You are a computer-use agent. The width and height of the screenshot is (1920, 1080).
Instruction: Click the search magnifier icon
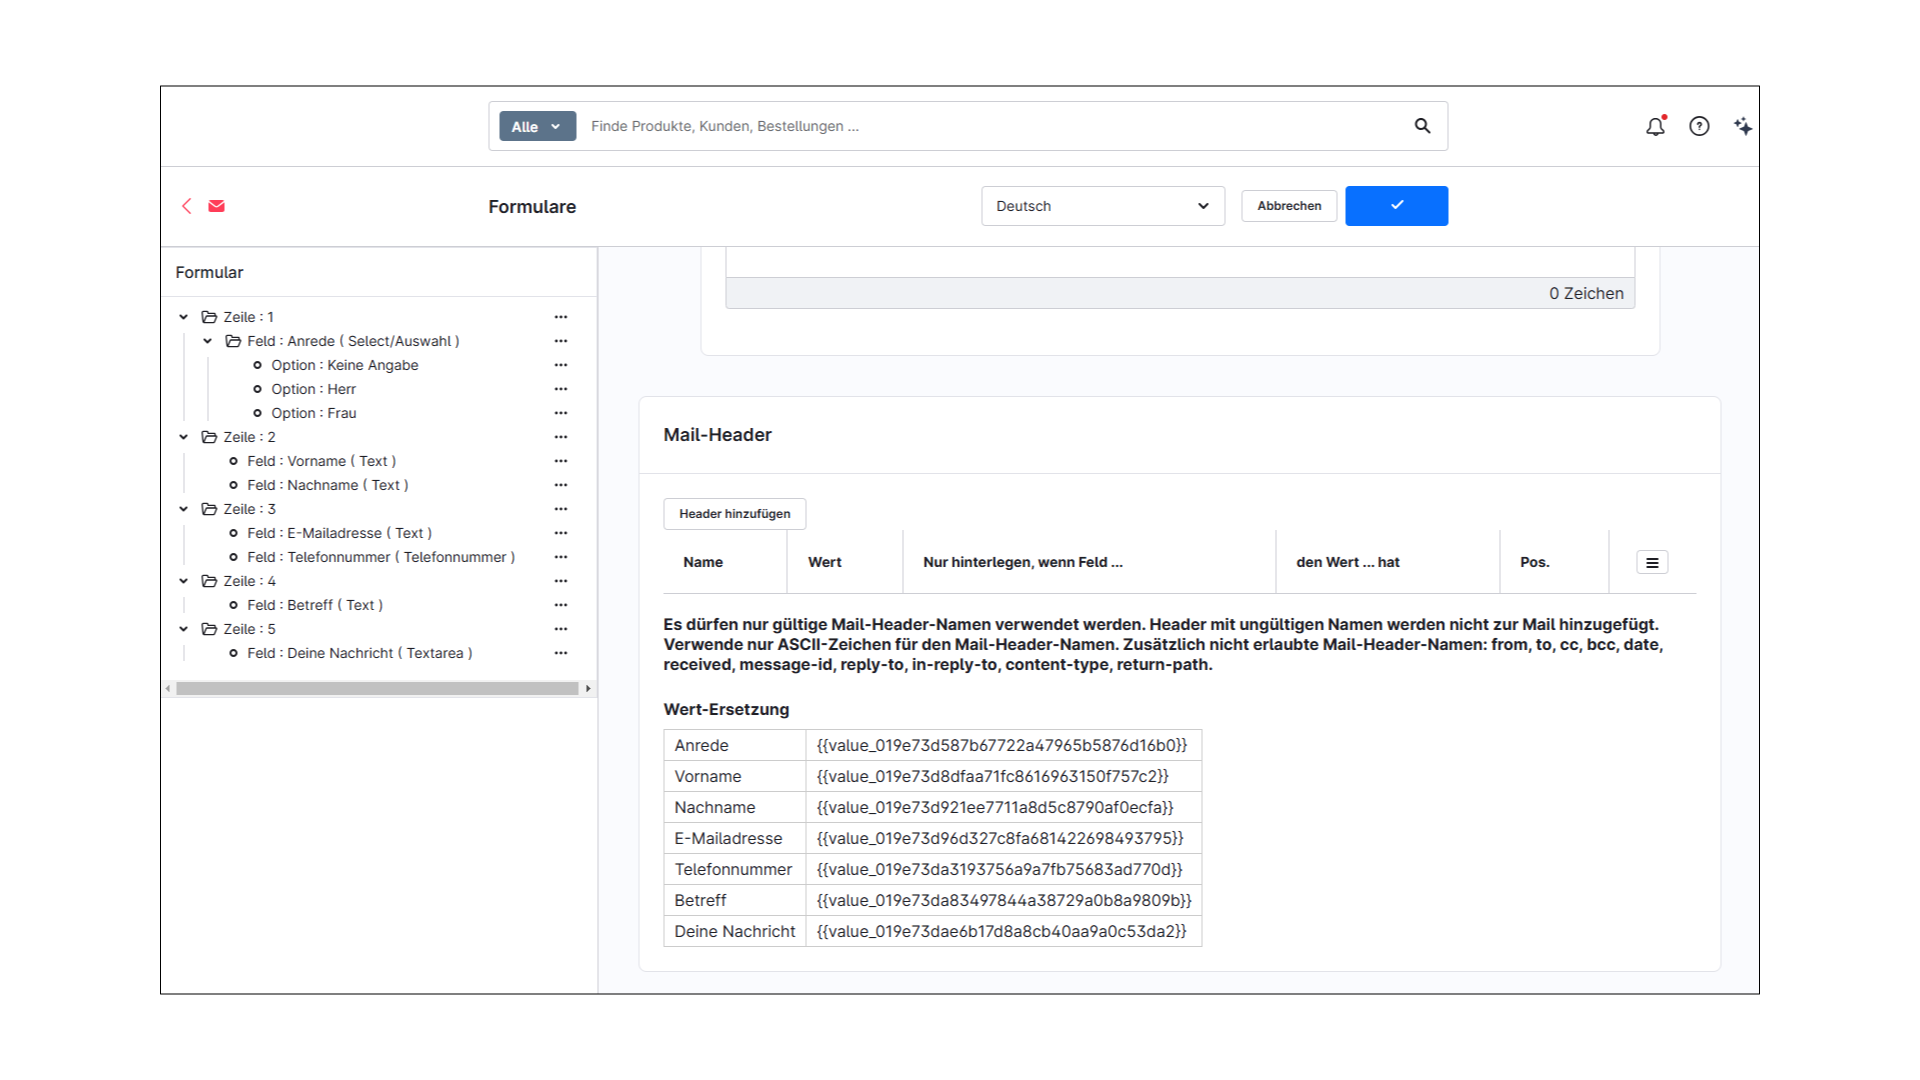point(1422,126)
